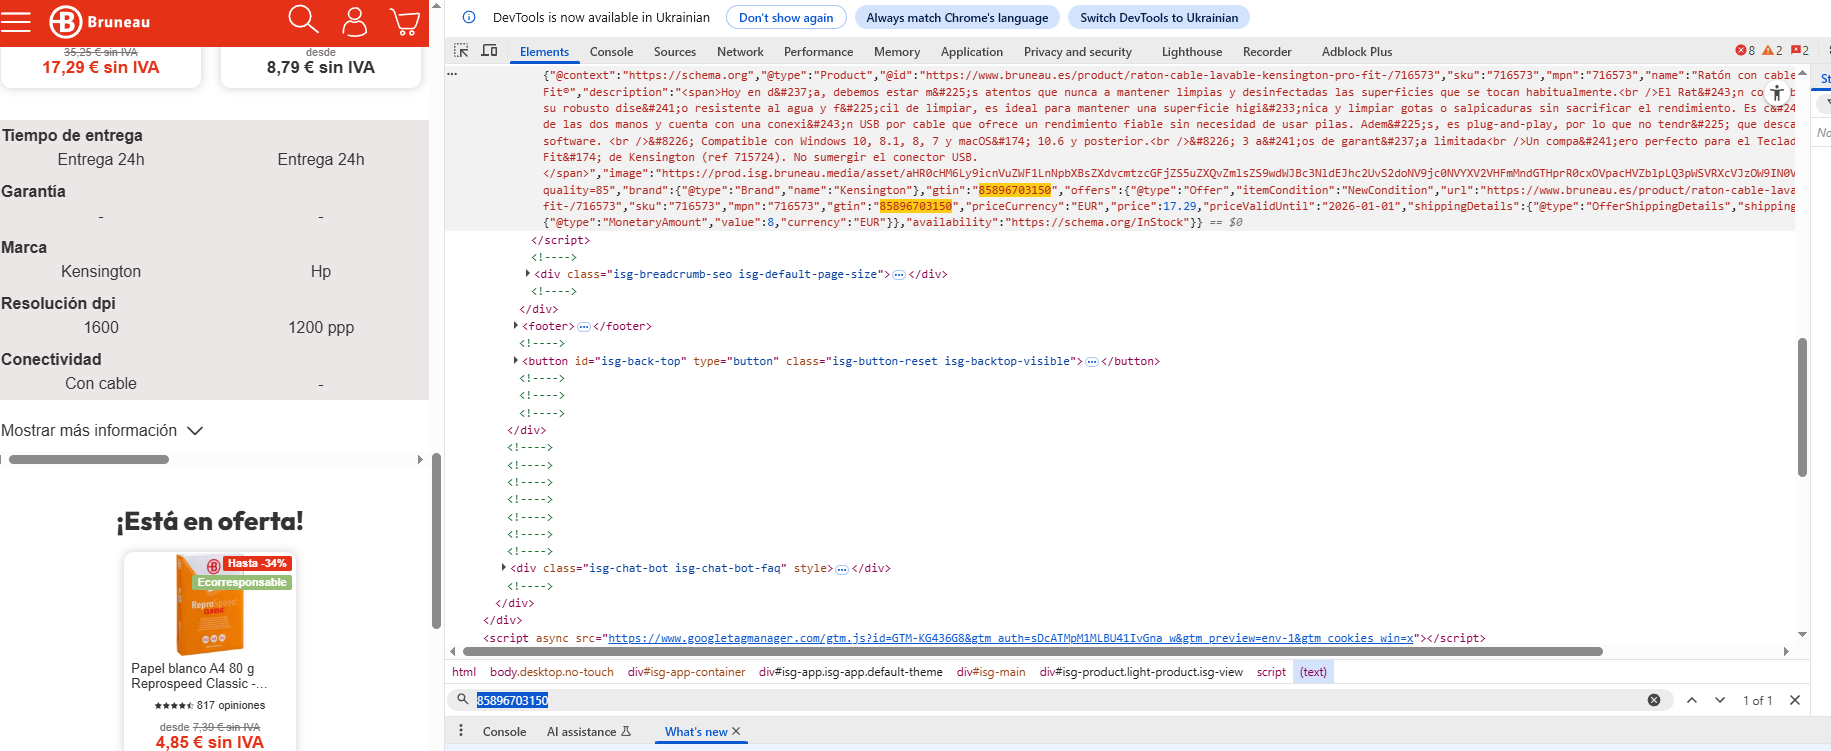1831x751 pixels.
Task: Select the (text) breadcrumb item
Action: click(x=1313, y=672)
